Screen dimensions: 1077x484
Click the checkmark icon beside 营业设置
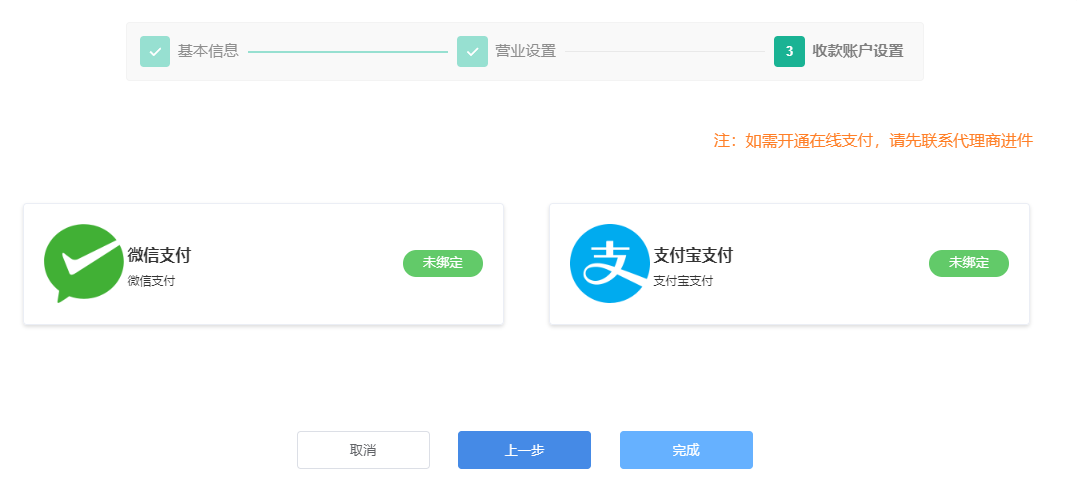(x=472, y=51)
